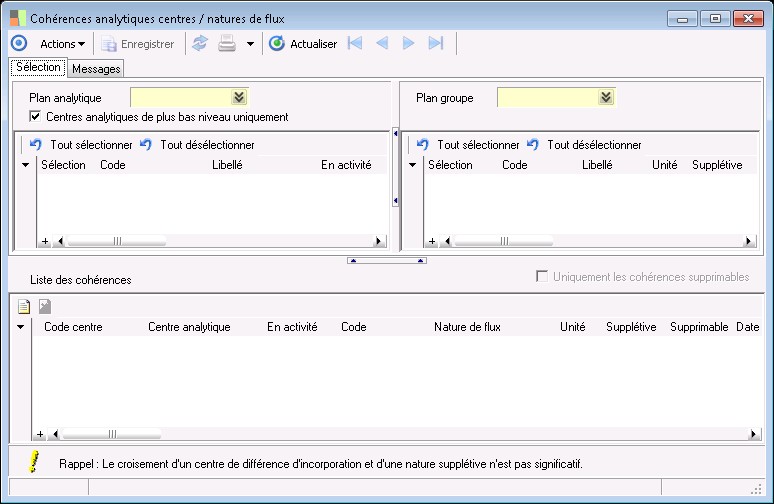Click the horizontal scrollbar thumb in Plan groupe grid

[503, 241]
